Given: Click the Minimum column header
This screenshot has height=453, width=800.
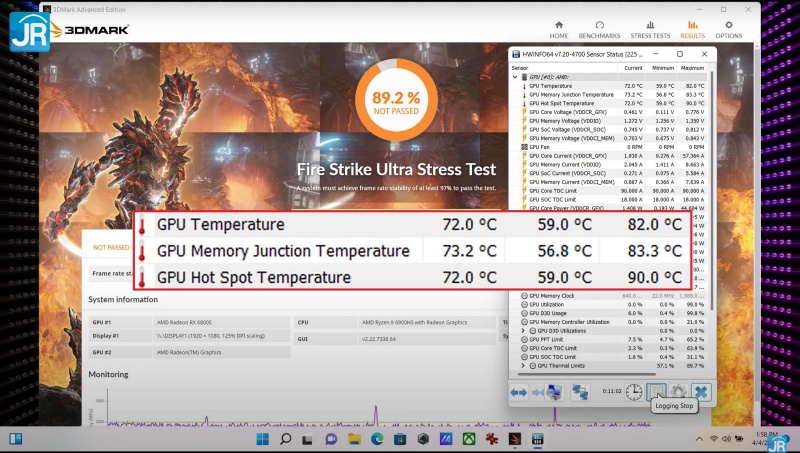Looking at the screenshot, I should click(x=662, y=68).
